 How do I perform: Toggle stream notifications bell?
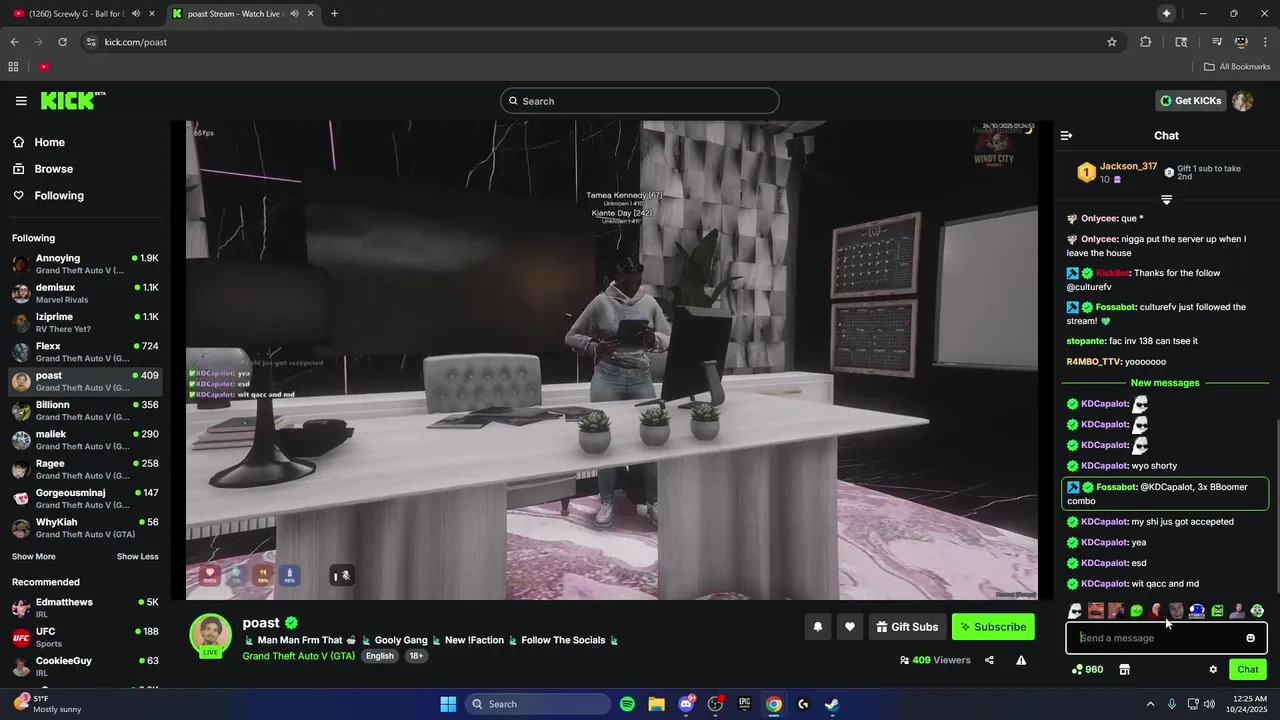[817, 627]
